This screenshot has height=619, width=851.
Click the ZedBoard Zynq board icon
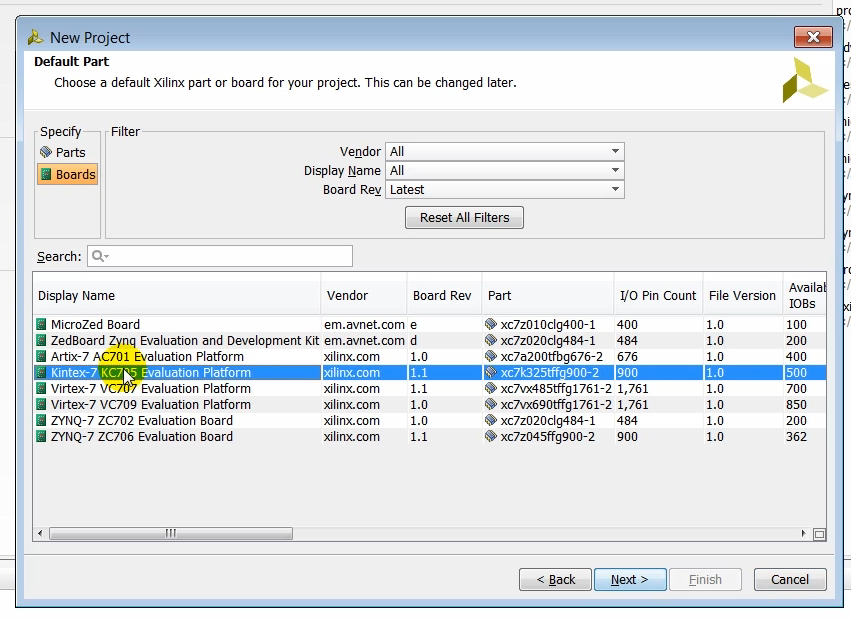[x=42, y=341]
